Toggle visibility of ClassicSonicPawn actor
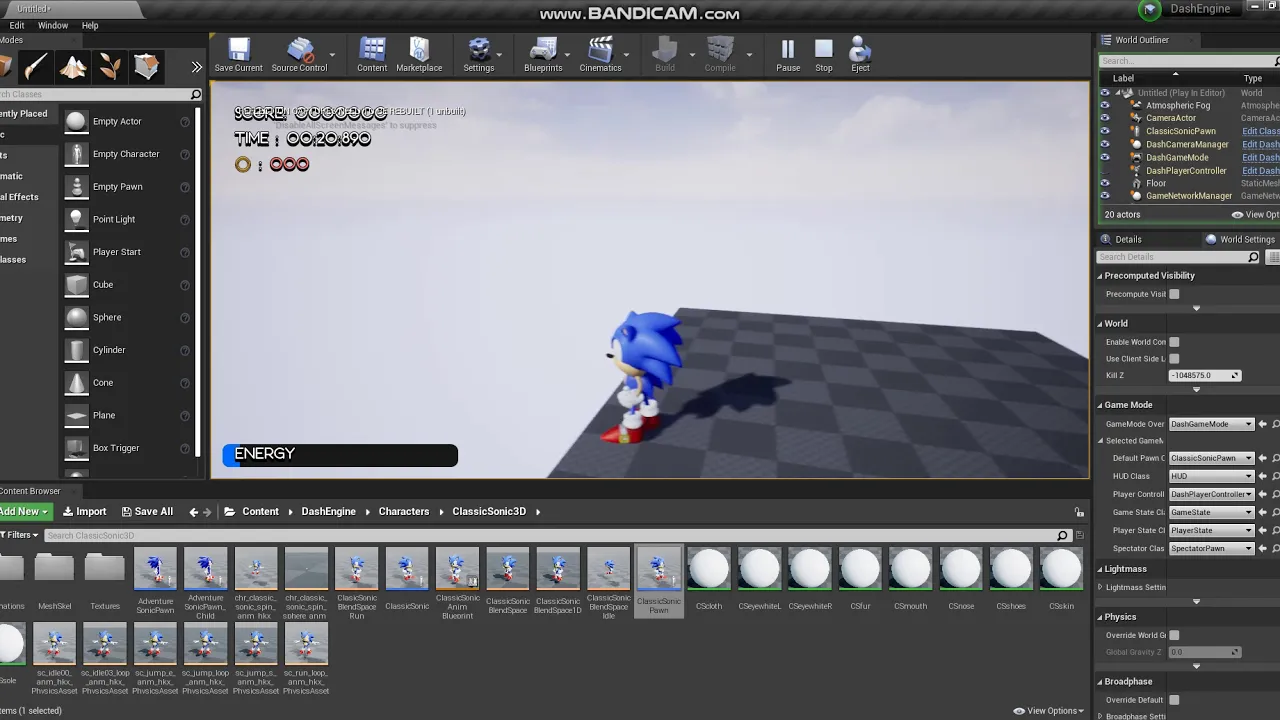Viewport: 1280px width, 720px height. coord(1105,131)
